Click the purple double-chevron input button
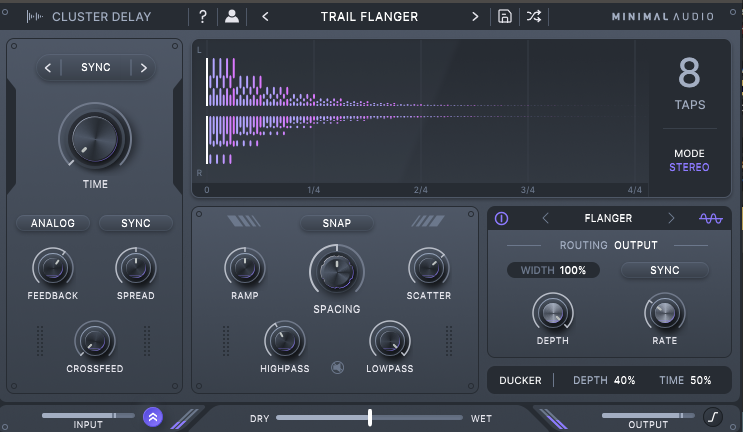 [x=154, y=417]
